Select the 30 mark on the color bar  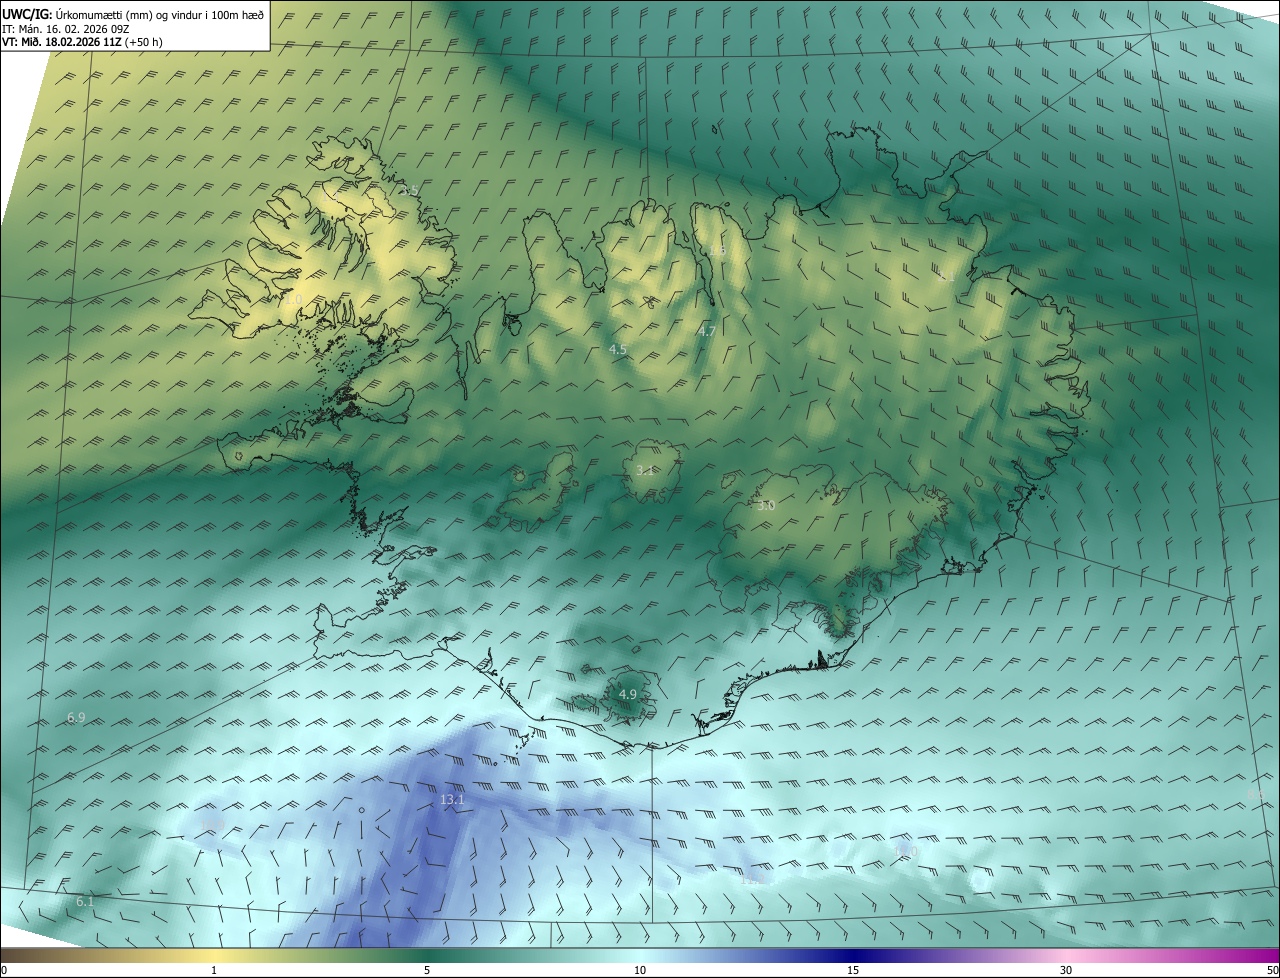(x=1066, y=970)
